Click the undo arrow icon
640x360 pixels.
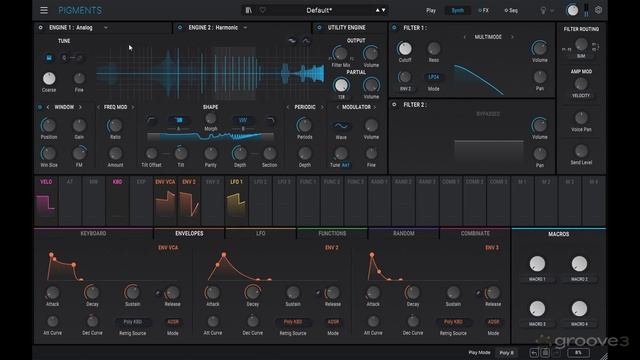pos(534,353)
